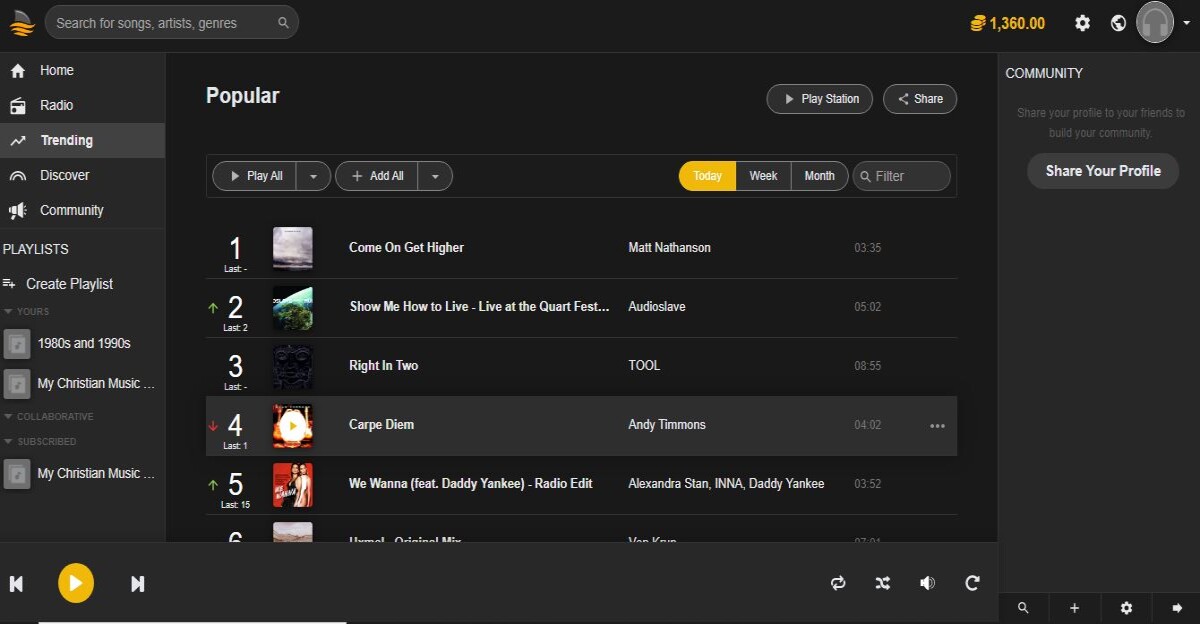Image resolution: width=1200 pixels, height=624 pixels.
Task: Click song title Come On Get Higher
Action: [x=406, y=247]
